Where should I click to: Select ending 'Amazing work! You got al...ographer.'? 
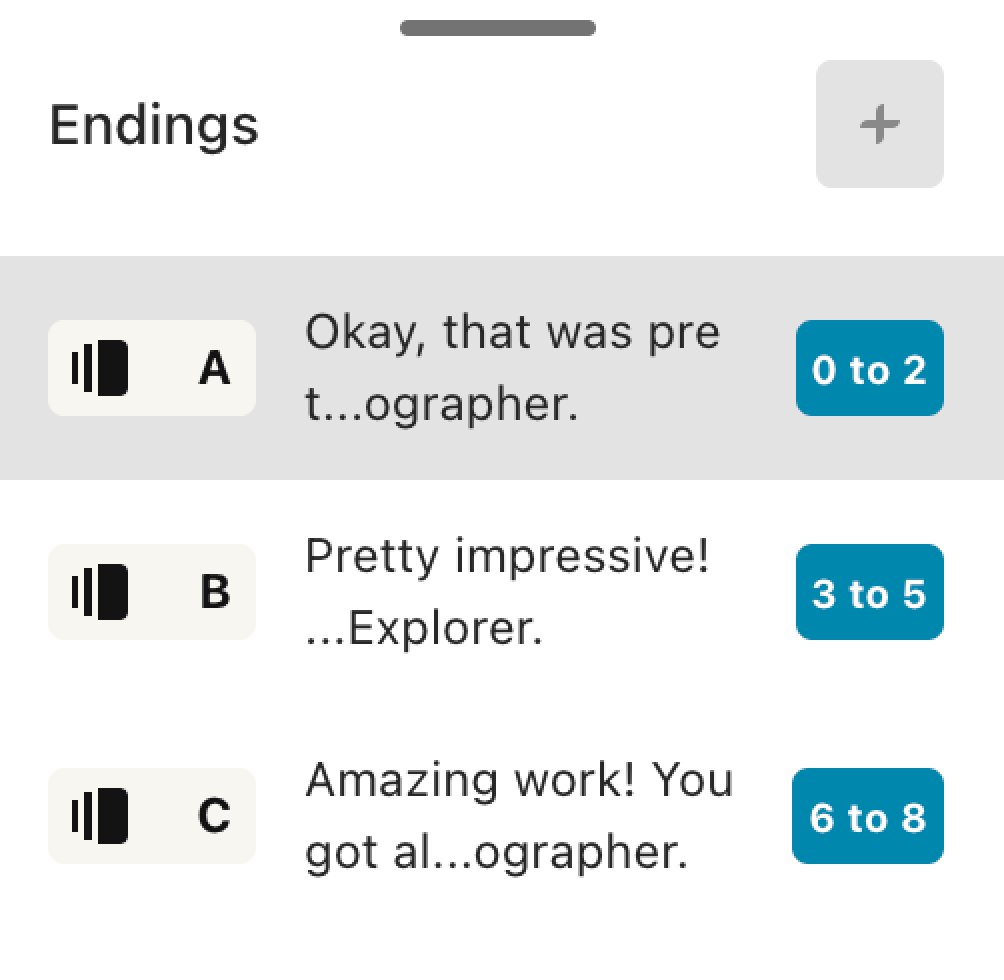point(519,816)
